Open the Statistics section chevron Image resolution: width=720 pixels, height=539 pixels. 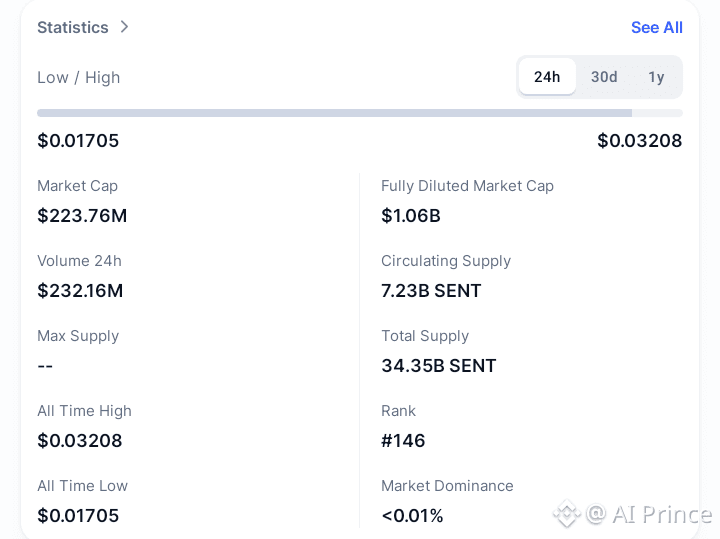(x=124, y=27)
